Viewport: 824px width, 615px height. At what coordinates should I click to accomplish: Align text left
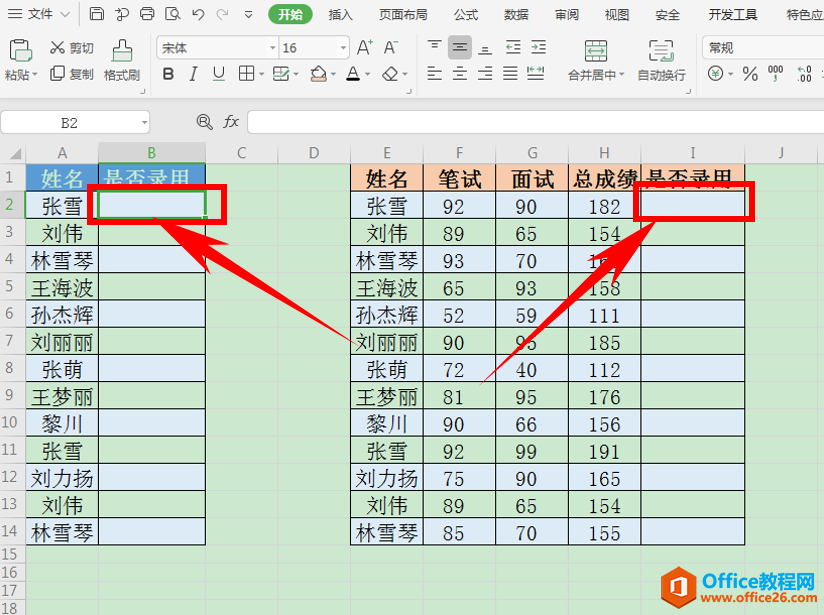click(434, 73)
